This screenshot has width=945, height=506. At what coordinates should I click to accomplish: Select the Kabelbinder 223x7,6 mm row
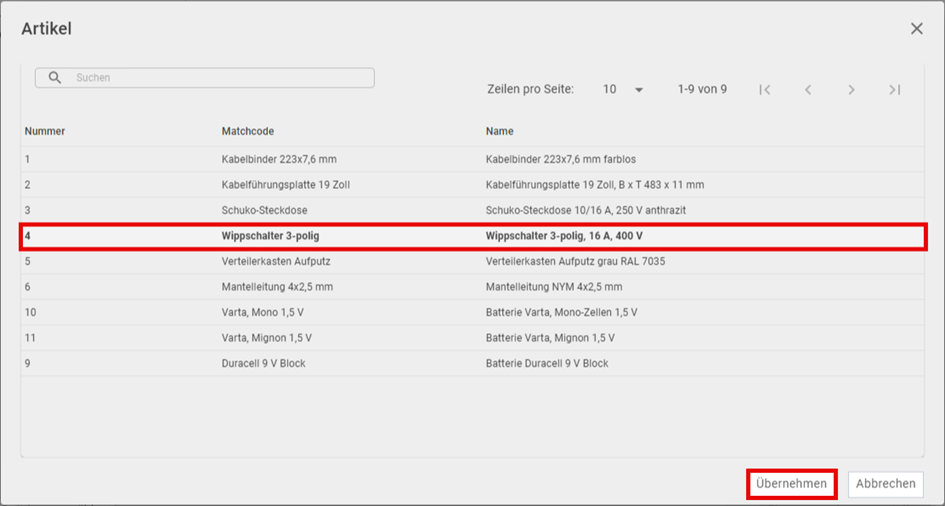tap(472, 160)
